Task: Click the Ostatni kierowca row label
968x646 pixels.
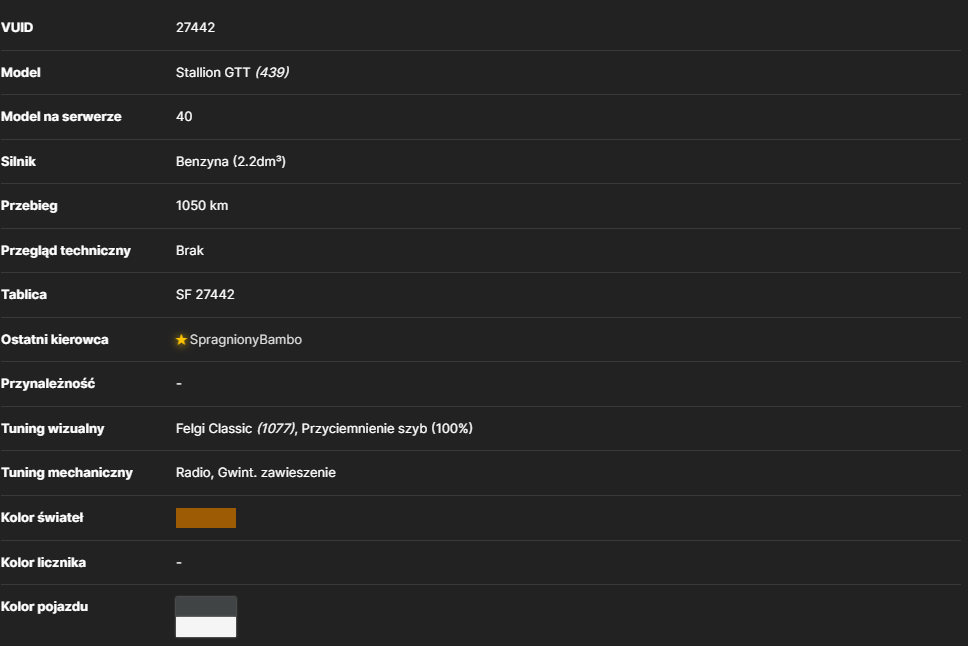Action: pos(54,340)
